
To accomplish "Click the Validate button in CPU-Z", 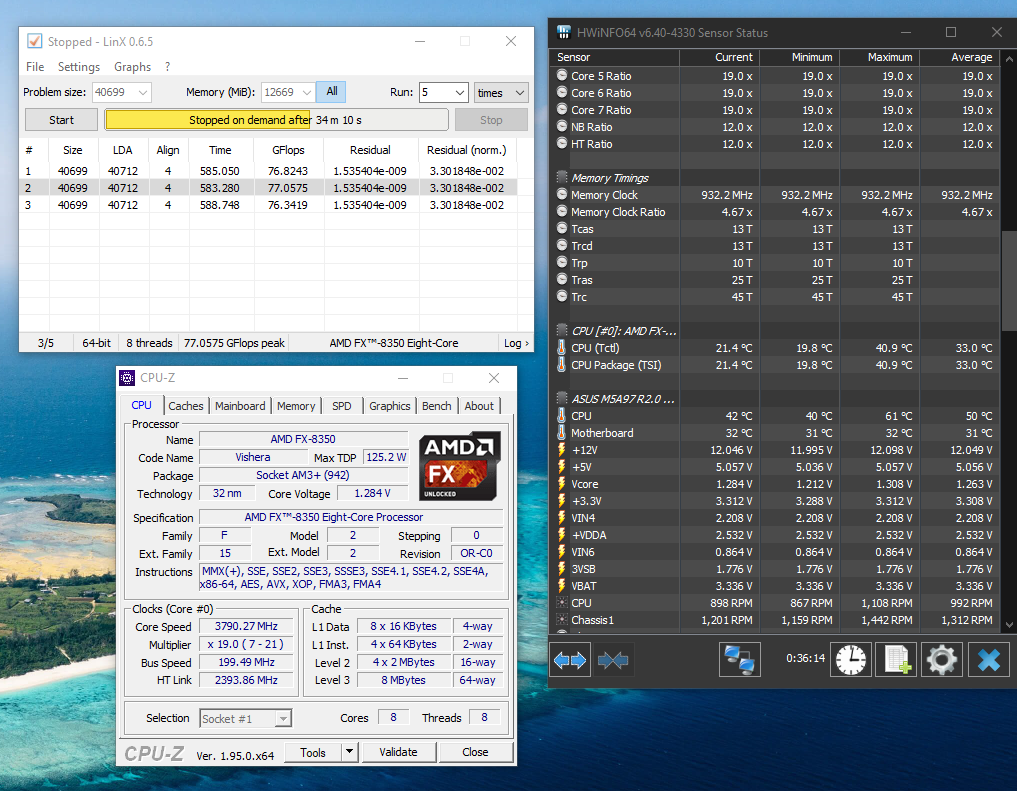I will (398, 752).
